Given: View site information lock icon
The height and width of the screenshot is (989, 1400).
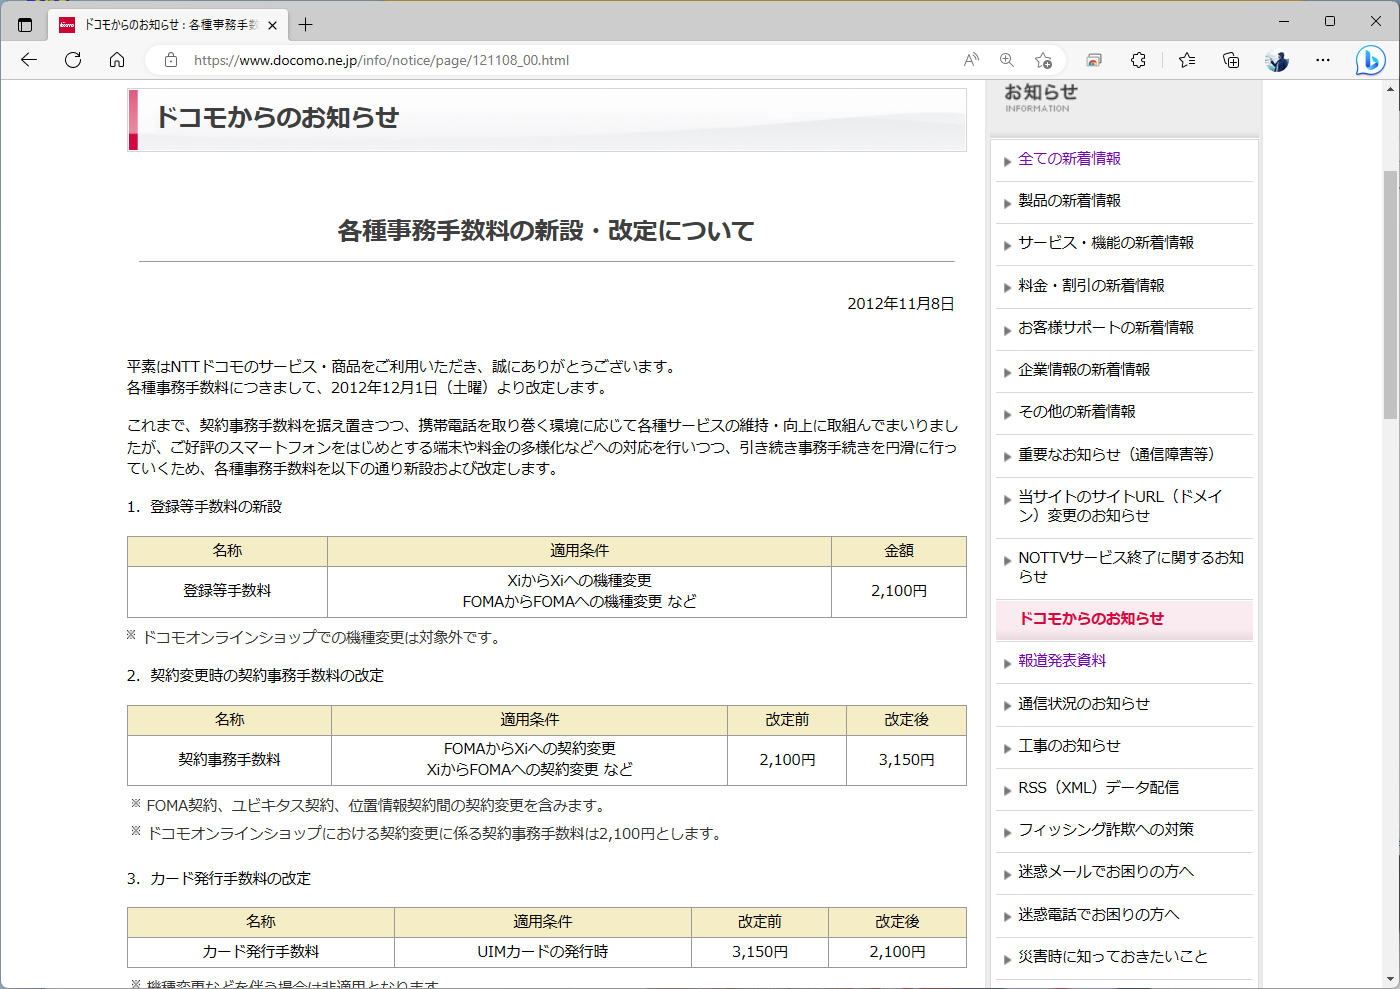Looking at the screenshot, I should pyautogui.click(x=171, y=60).
